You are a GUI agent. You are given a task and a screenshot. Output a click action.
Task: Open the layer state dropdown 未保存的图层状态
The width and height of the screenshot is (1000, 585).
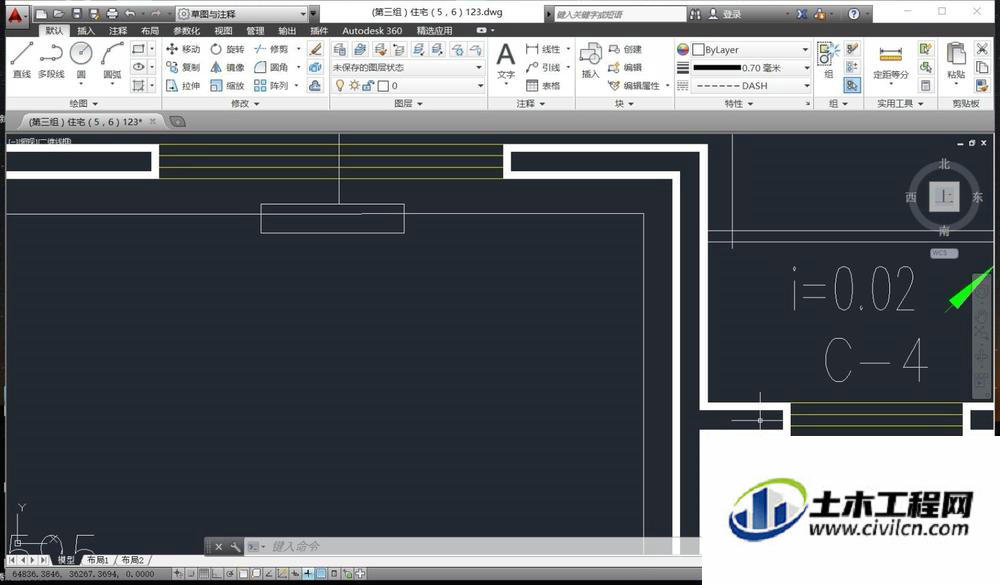pos(407,67)
